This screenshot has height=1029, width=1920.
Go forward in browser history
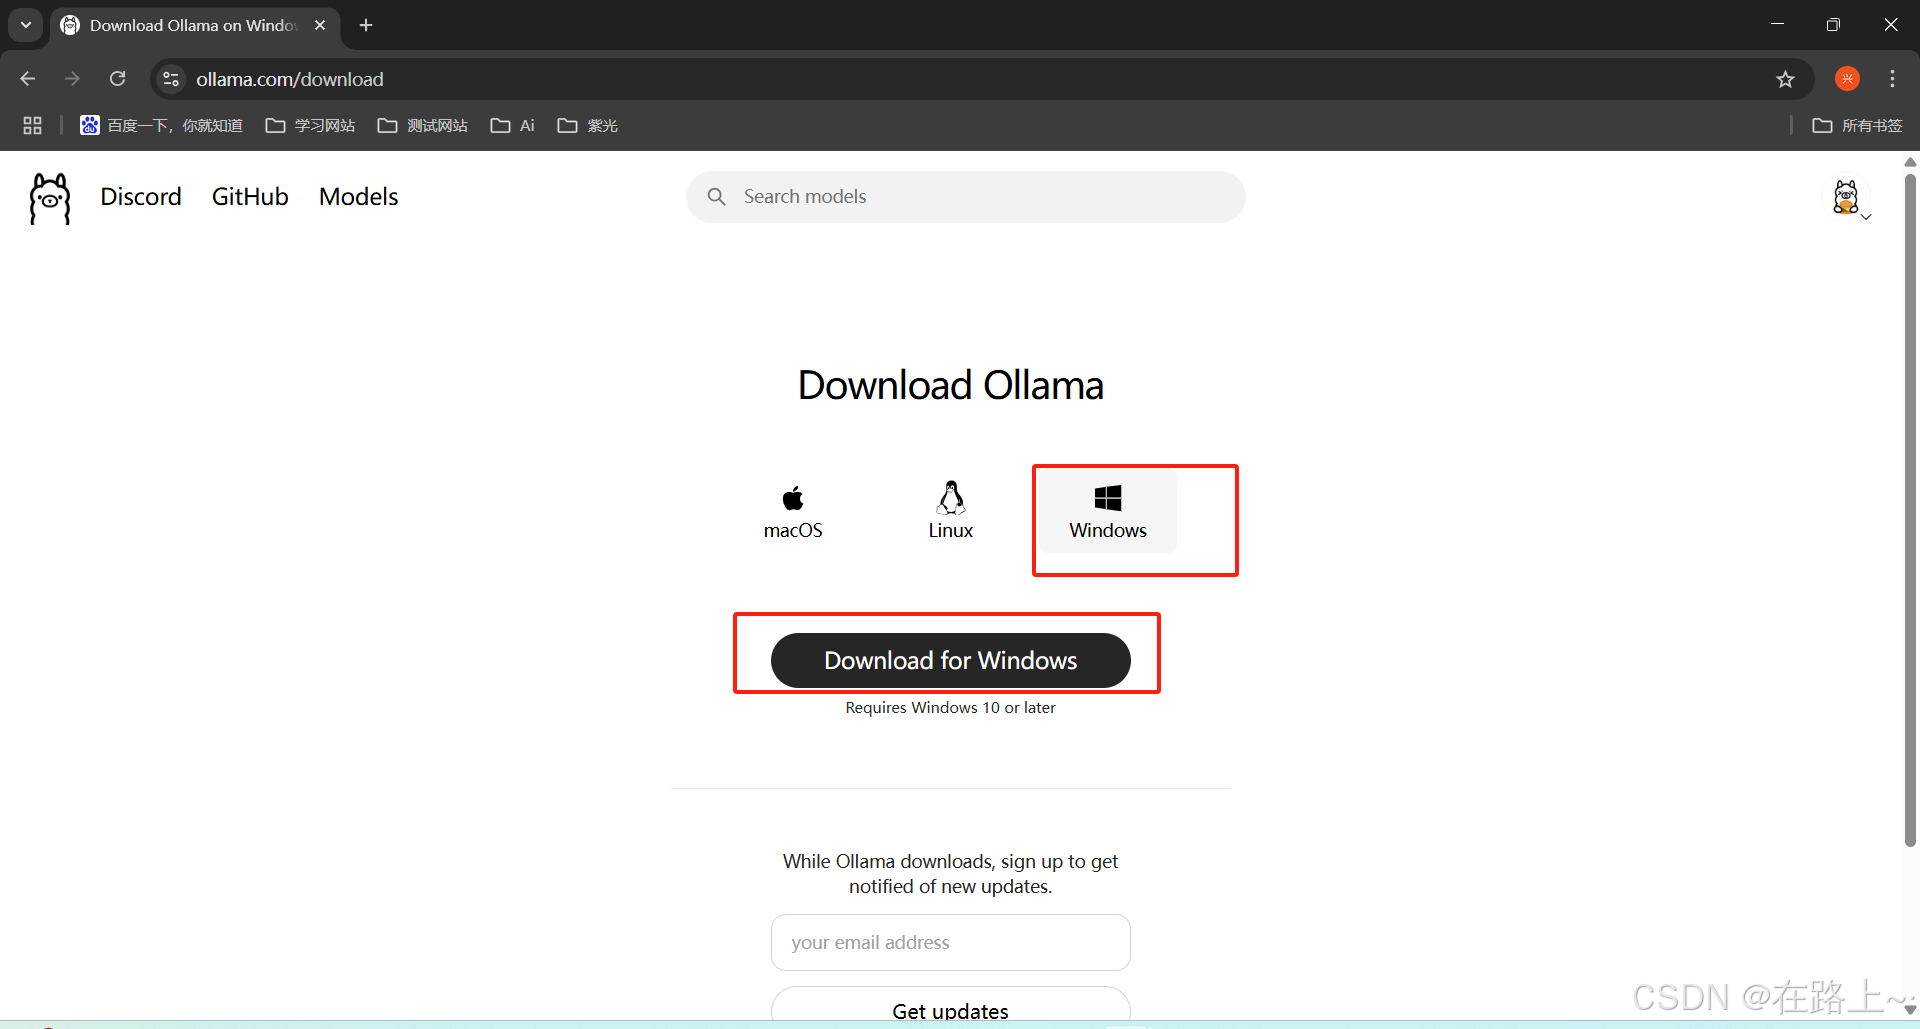72,79
